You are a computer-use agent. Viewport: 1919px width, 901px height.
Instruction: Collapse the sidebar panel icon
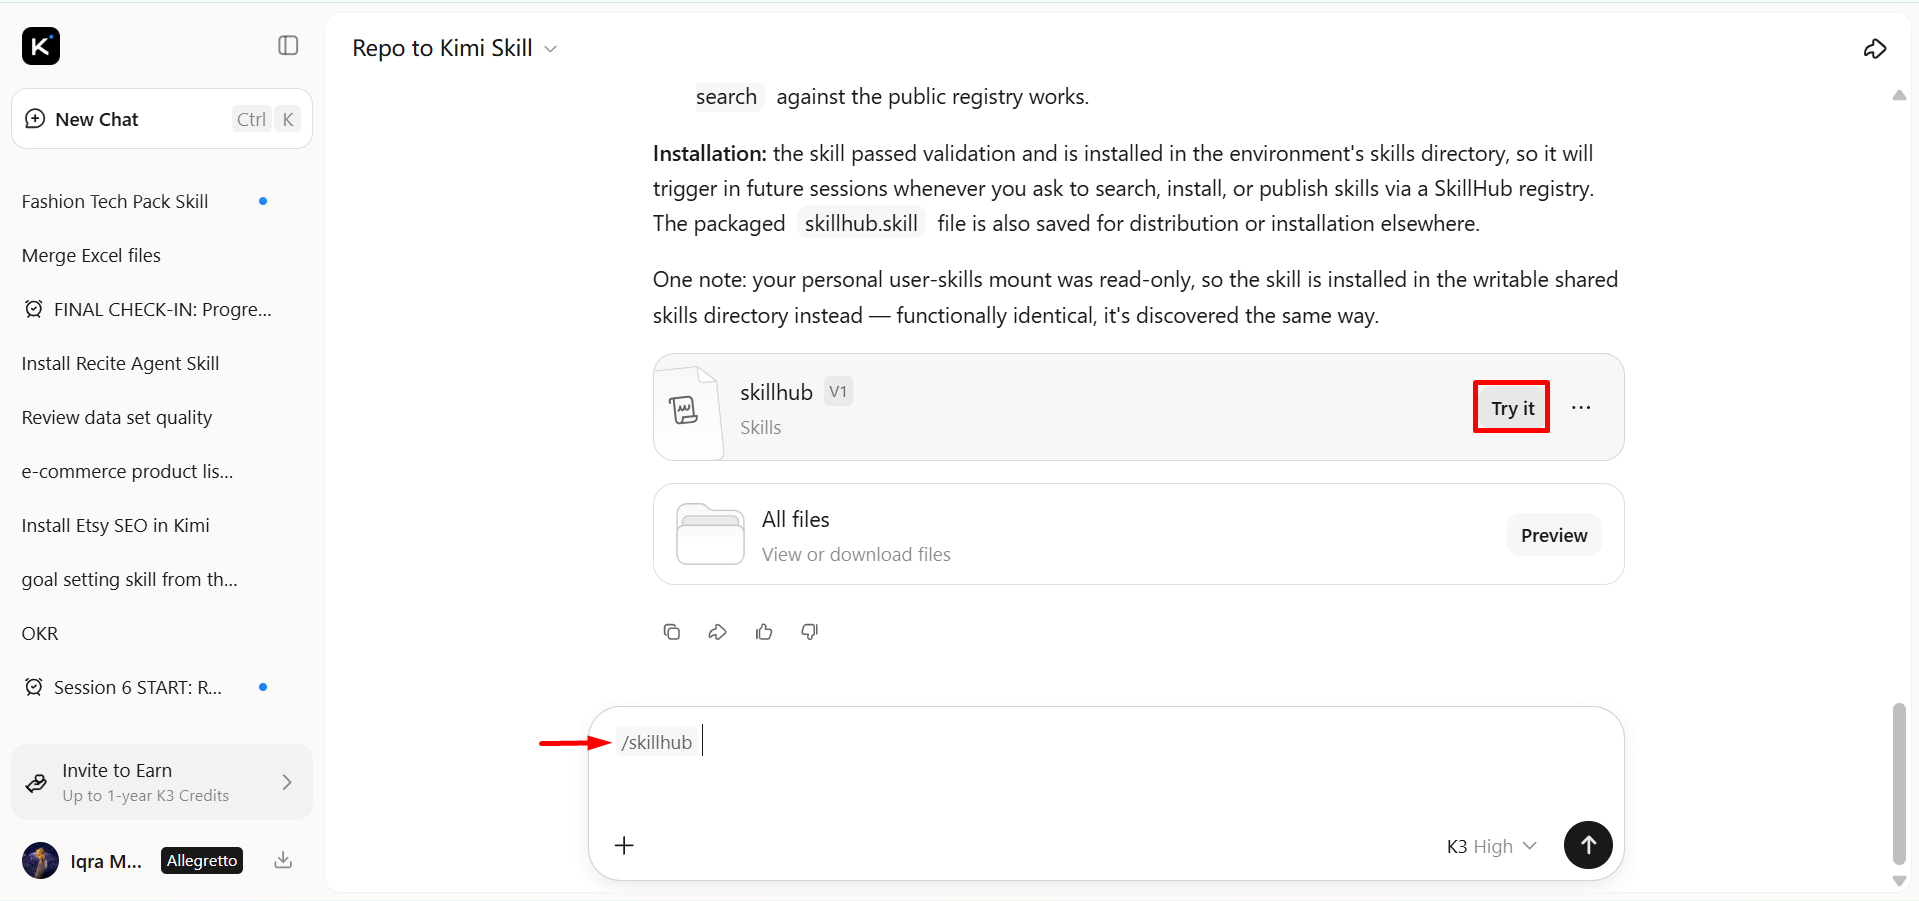288,46
